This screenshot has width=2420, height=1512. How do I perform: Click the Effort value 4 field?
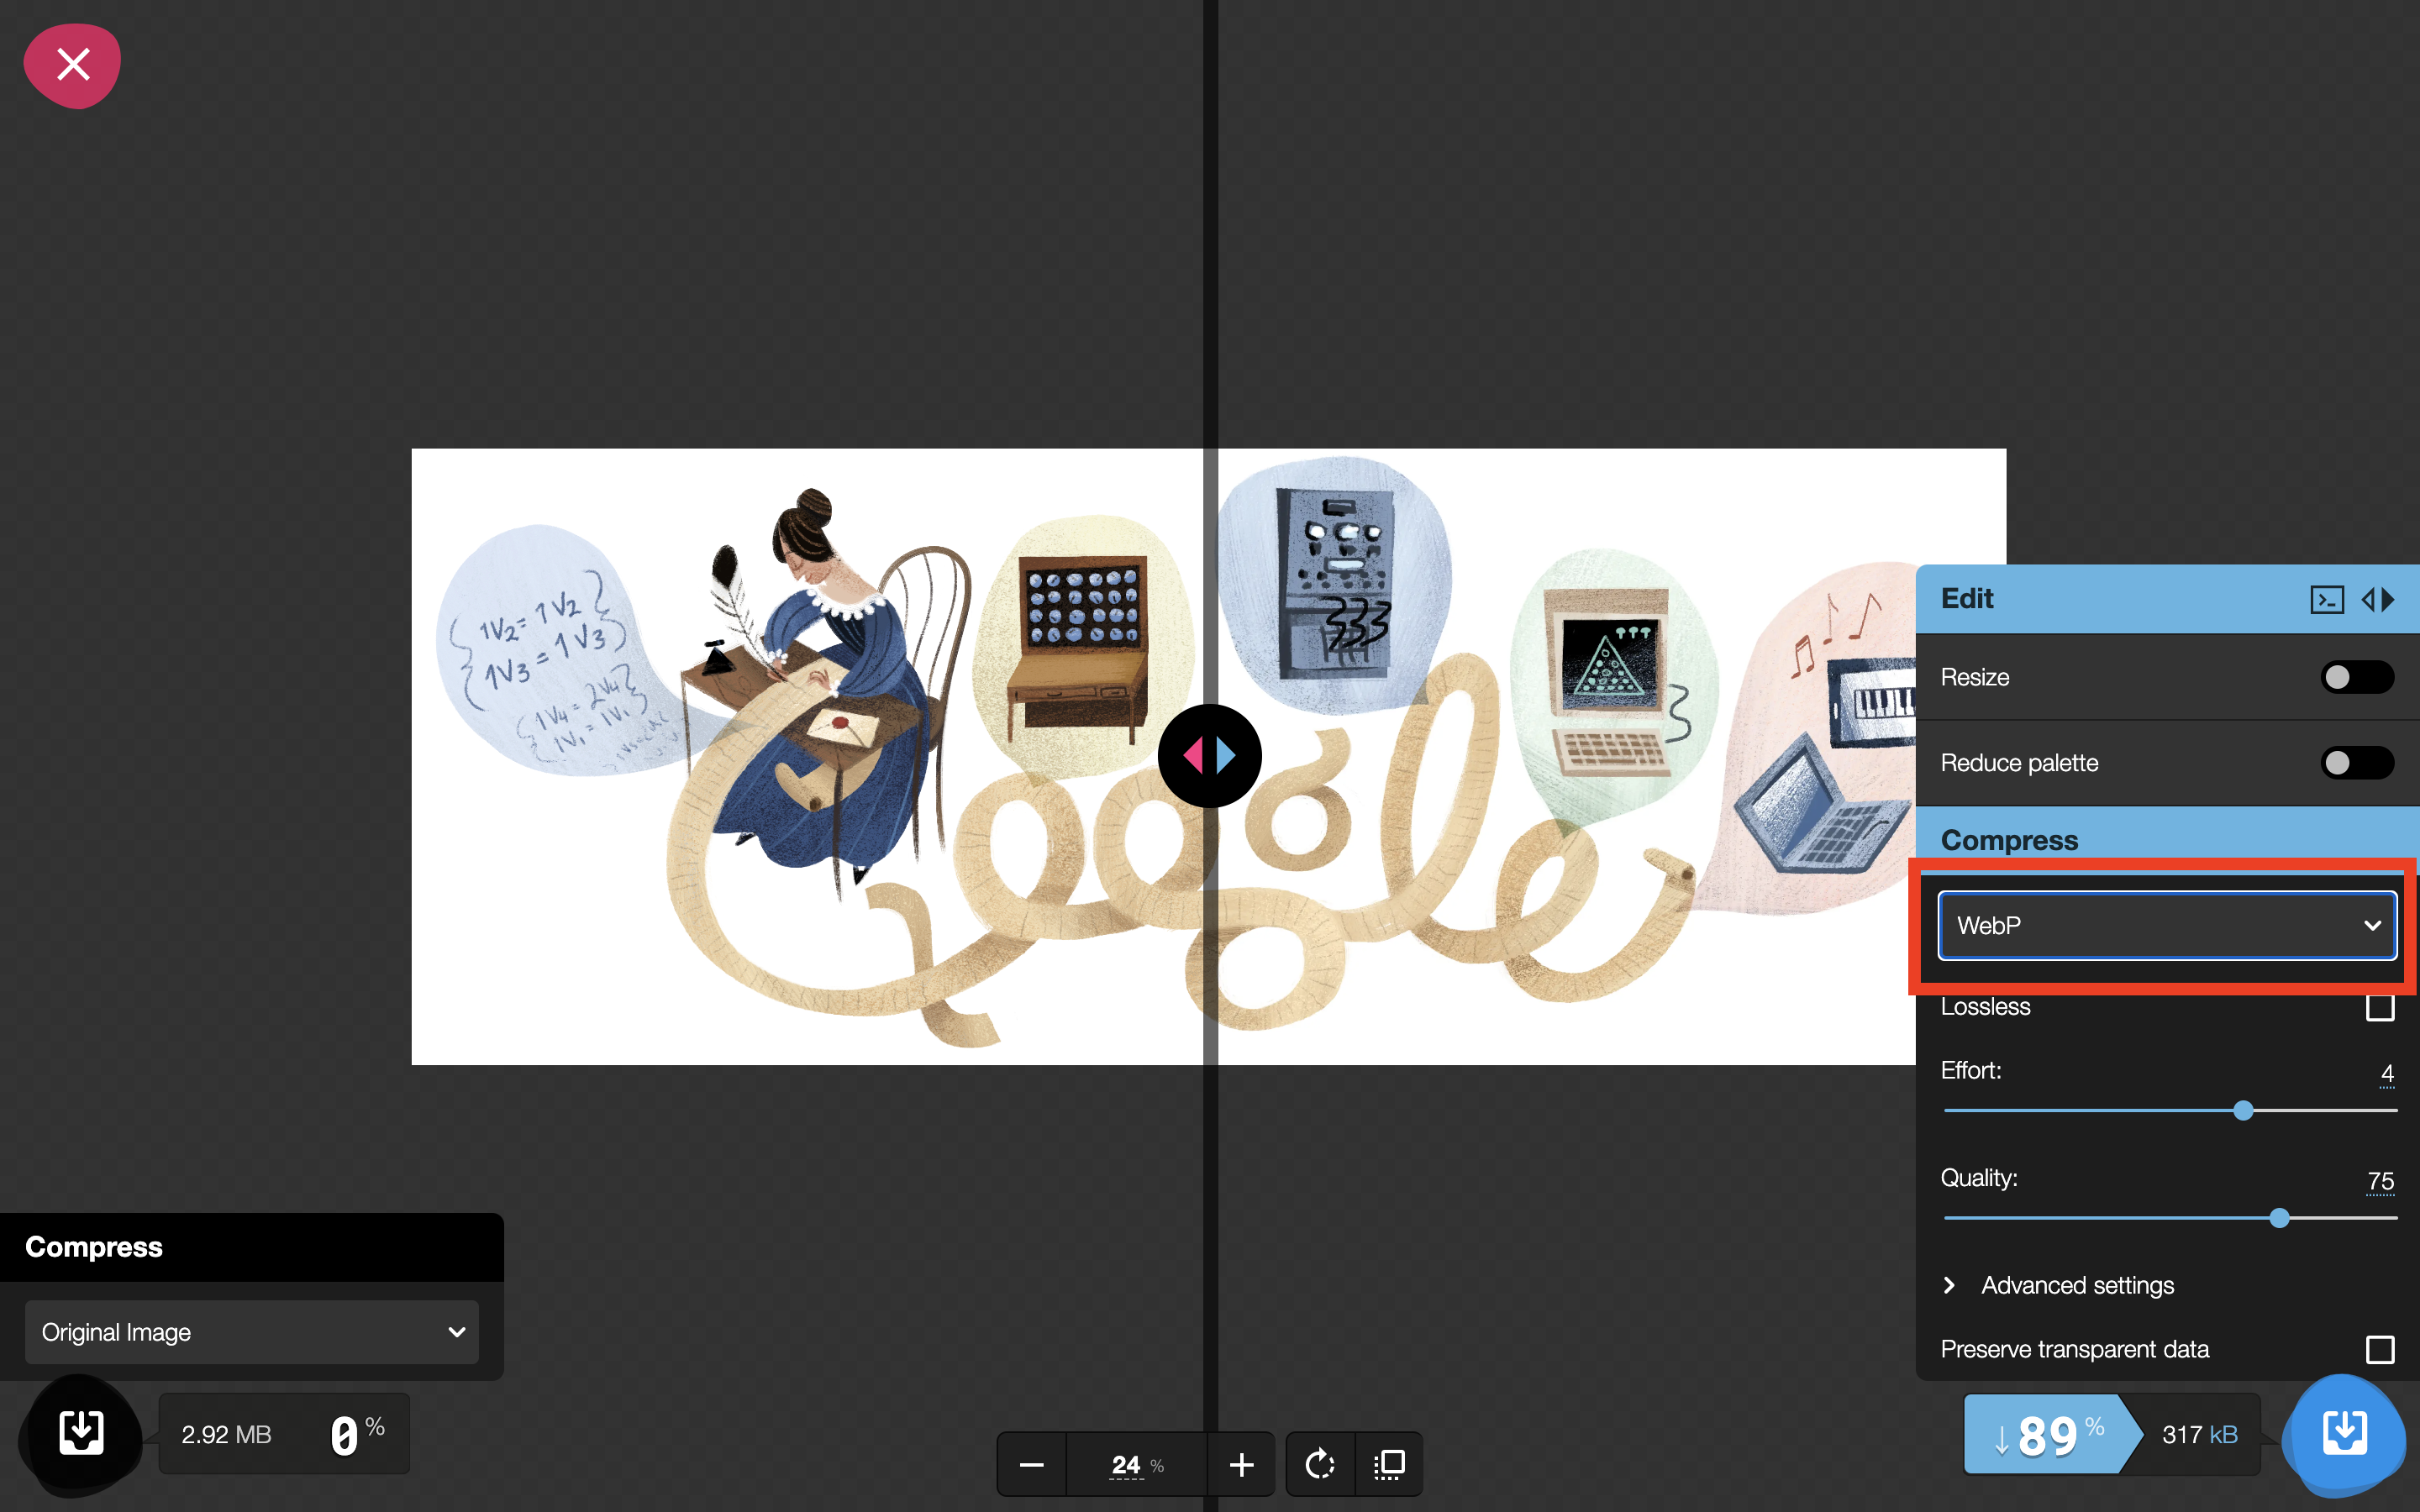pos(2387,1074)
